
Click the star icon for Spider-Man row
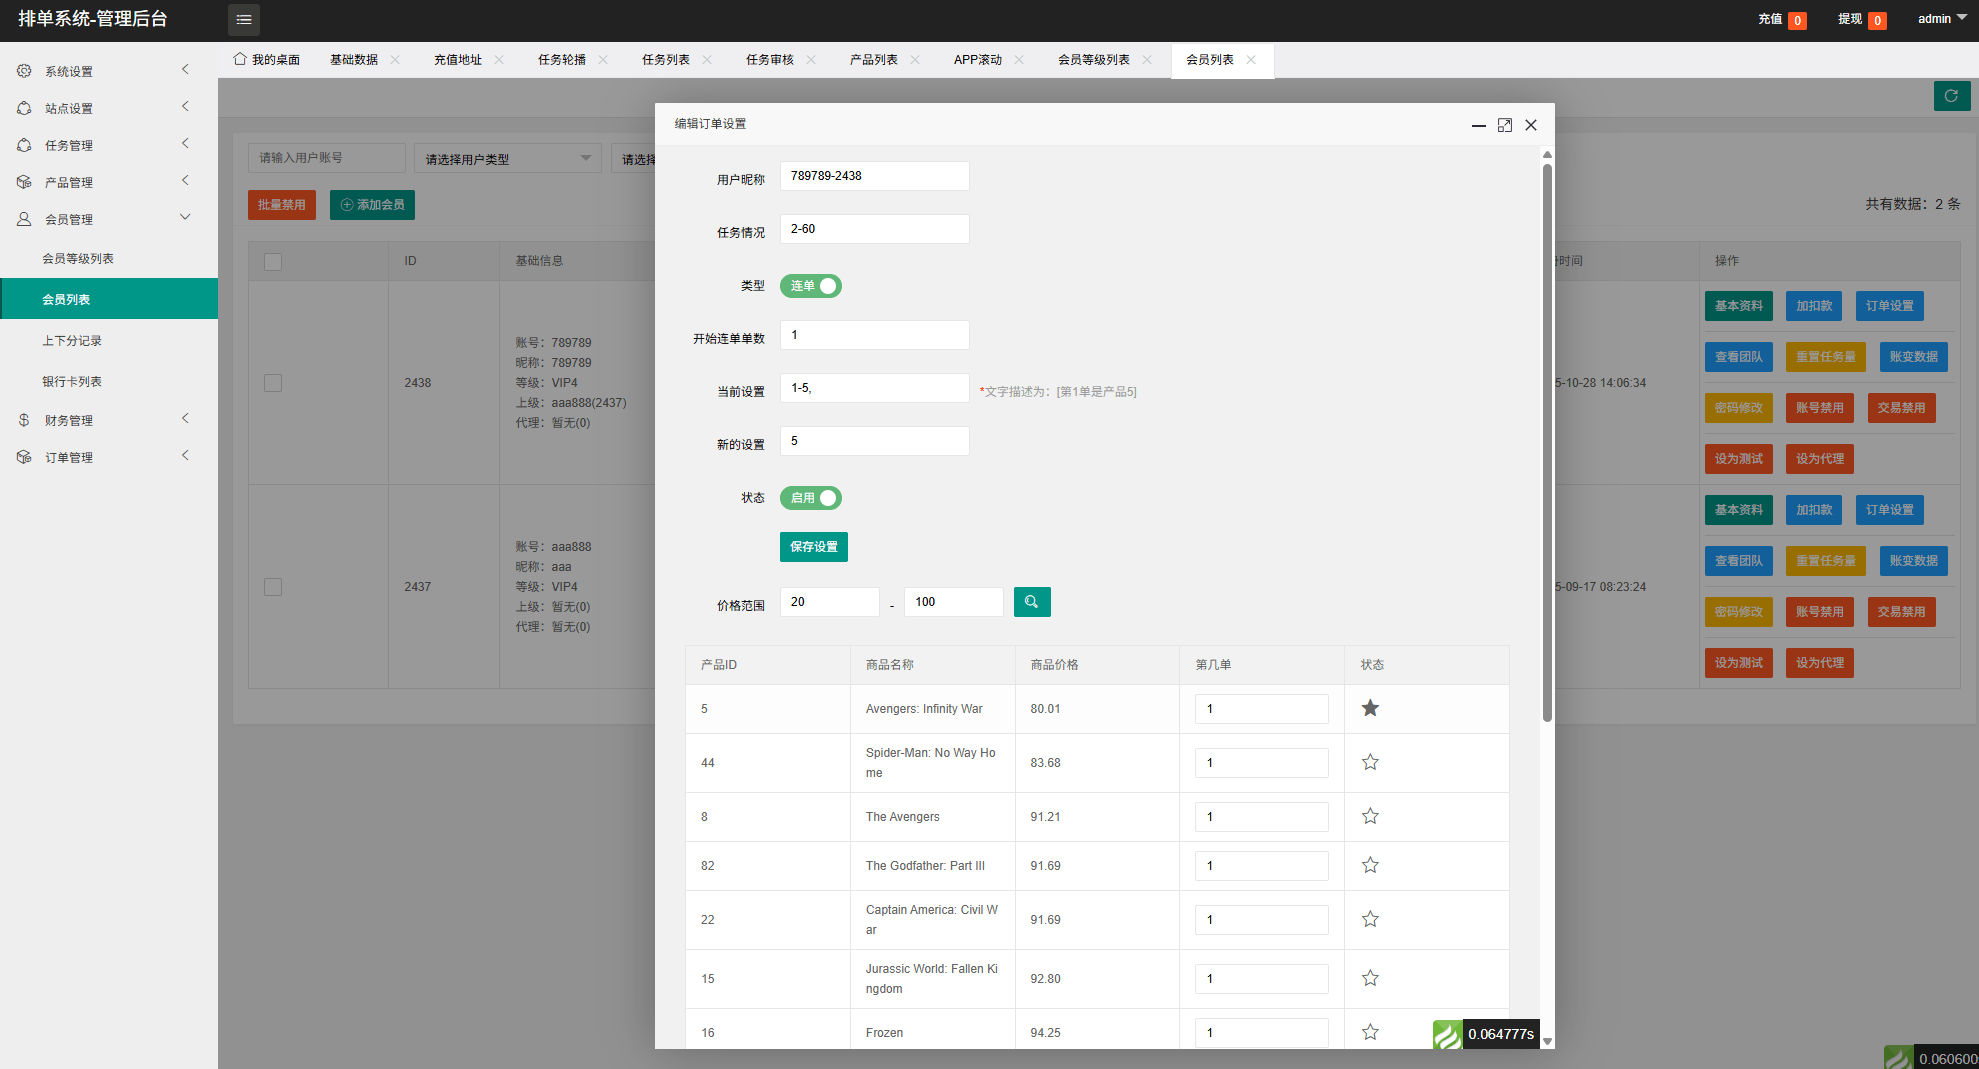1370,763
